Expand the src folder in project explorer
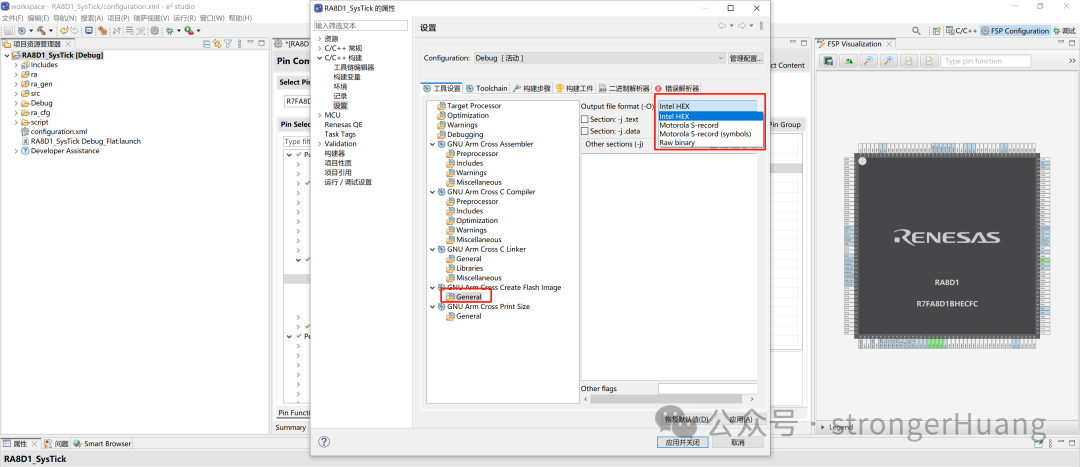Image resolution: width=1080 pixels, height=467 pixels. pos(17,93)
